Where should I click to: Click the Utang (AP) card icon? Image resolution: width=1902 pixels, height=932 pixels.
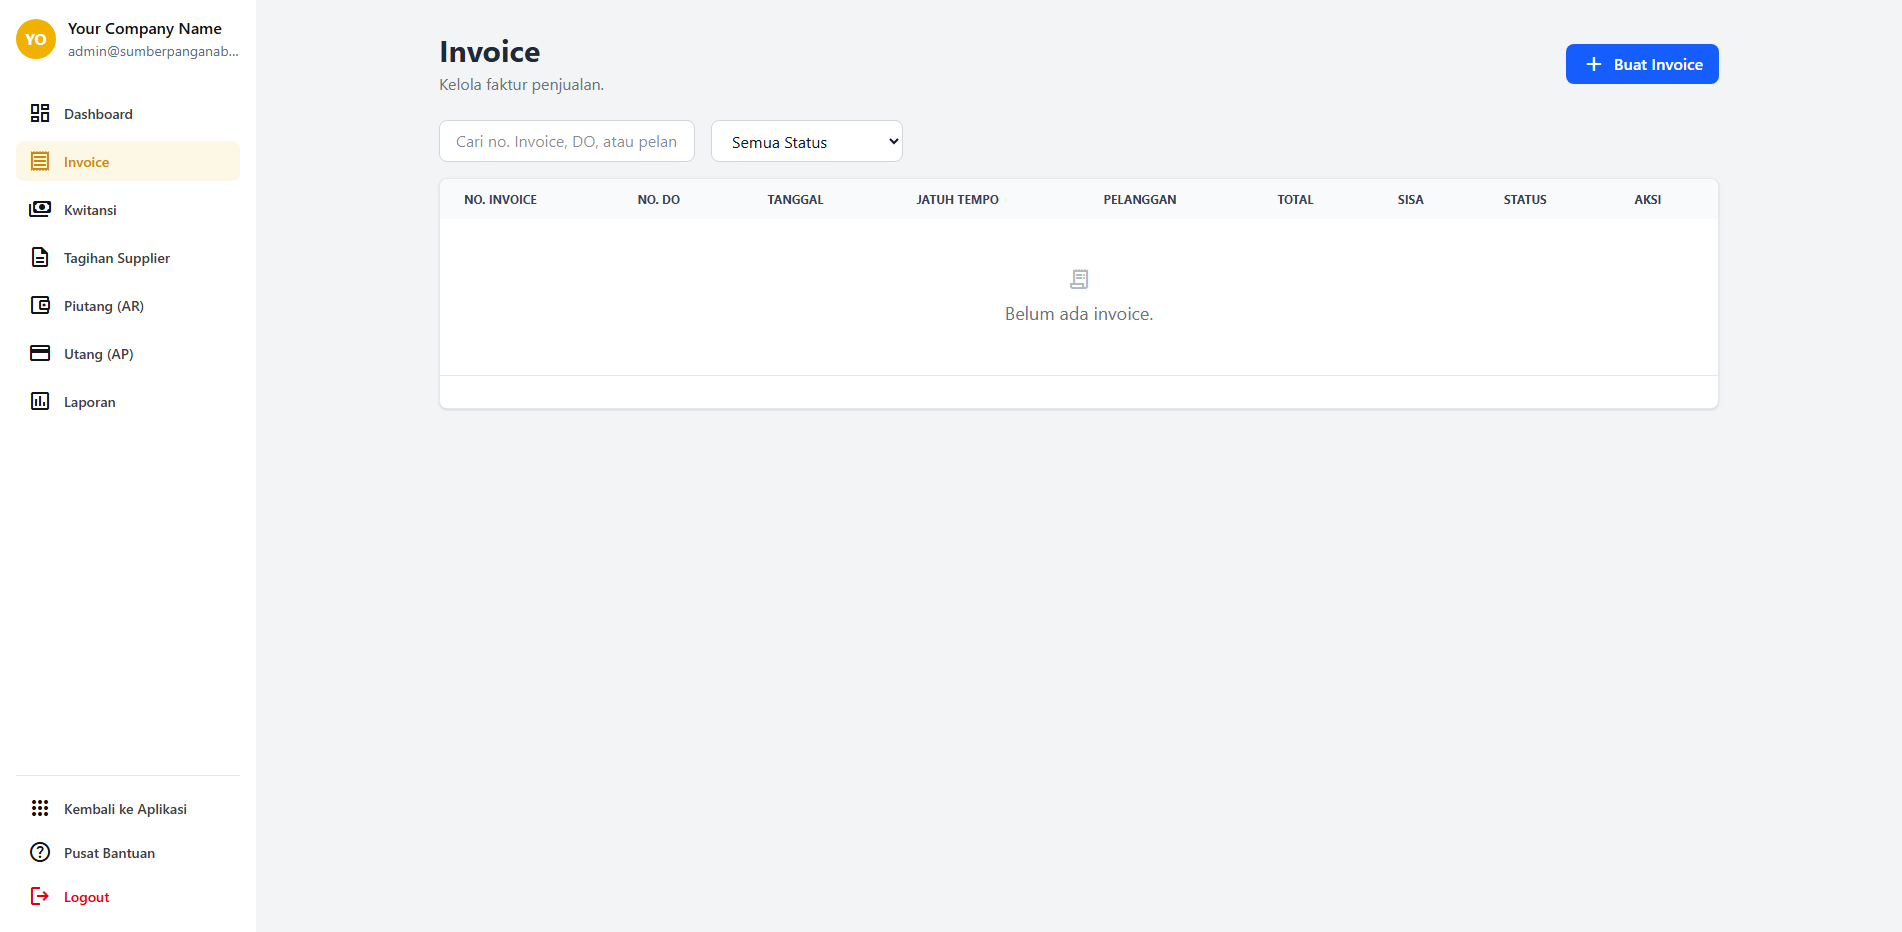(40, 353)
